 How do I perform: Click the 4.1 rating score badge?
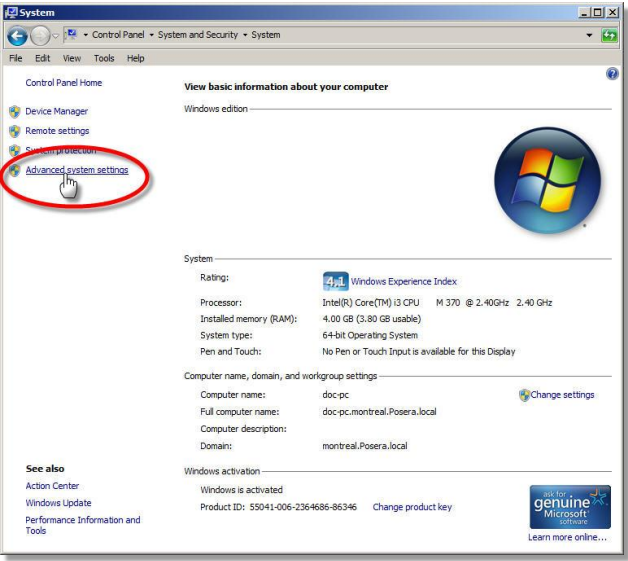click(x=334, y=281)
